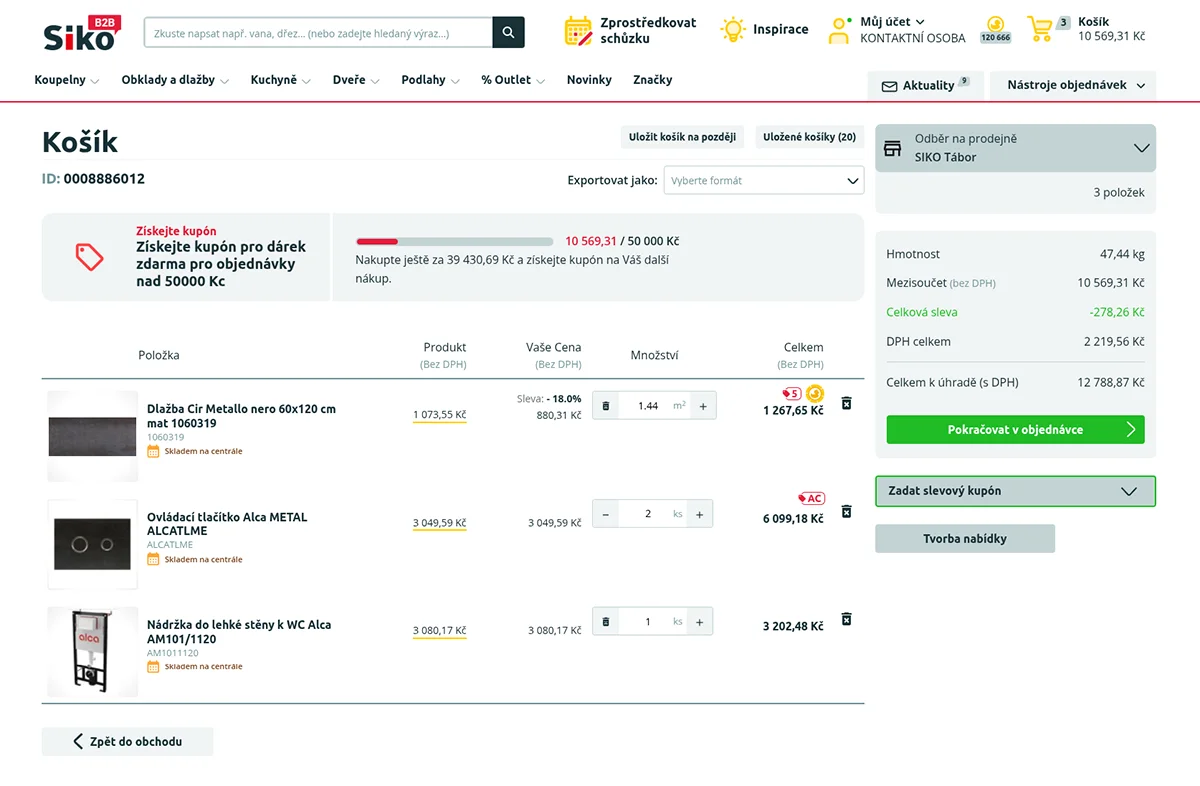Click trash icon in Nádržka quantity box
The image size is (1200, 786).
tap(605, 622)
